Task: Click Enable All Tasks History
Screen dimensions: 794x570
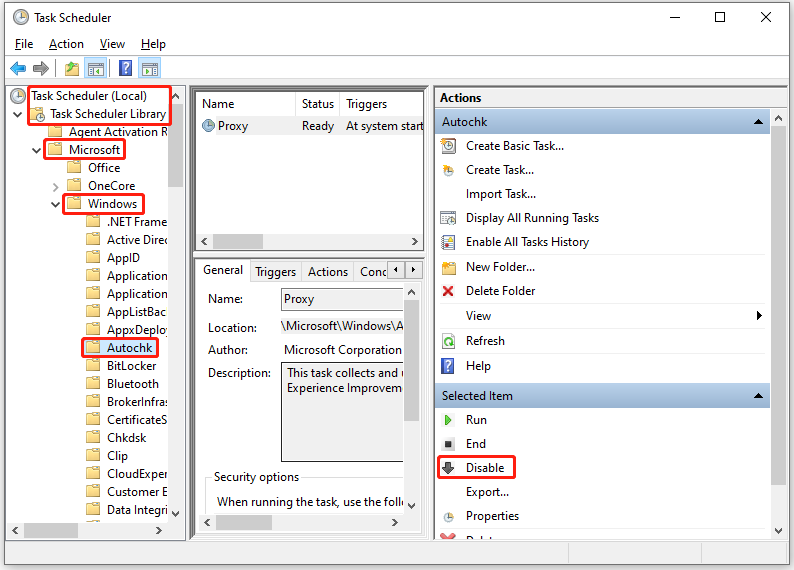Action: point(527,242)
